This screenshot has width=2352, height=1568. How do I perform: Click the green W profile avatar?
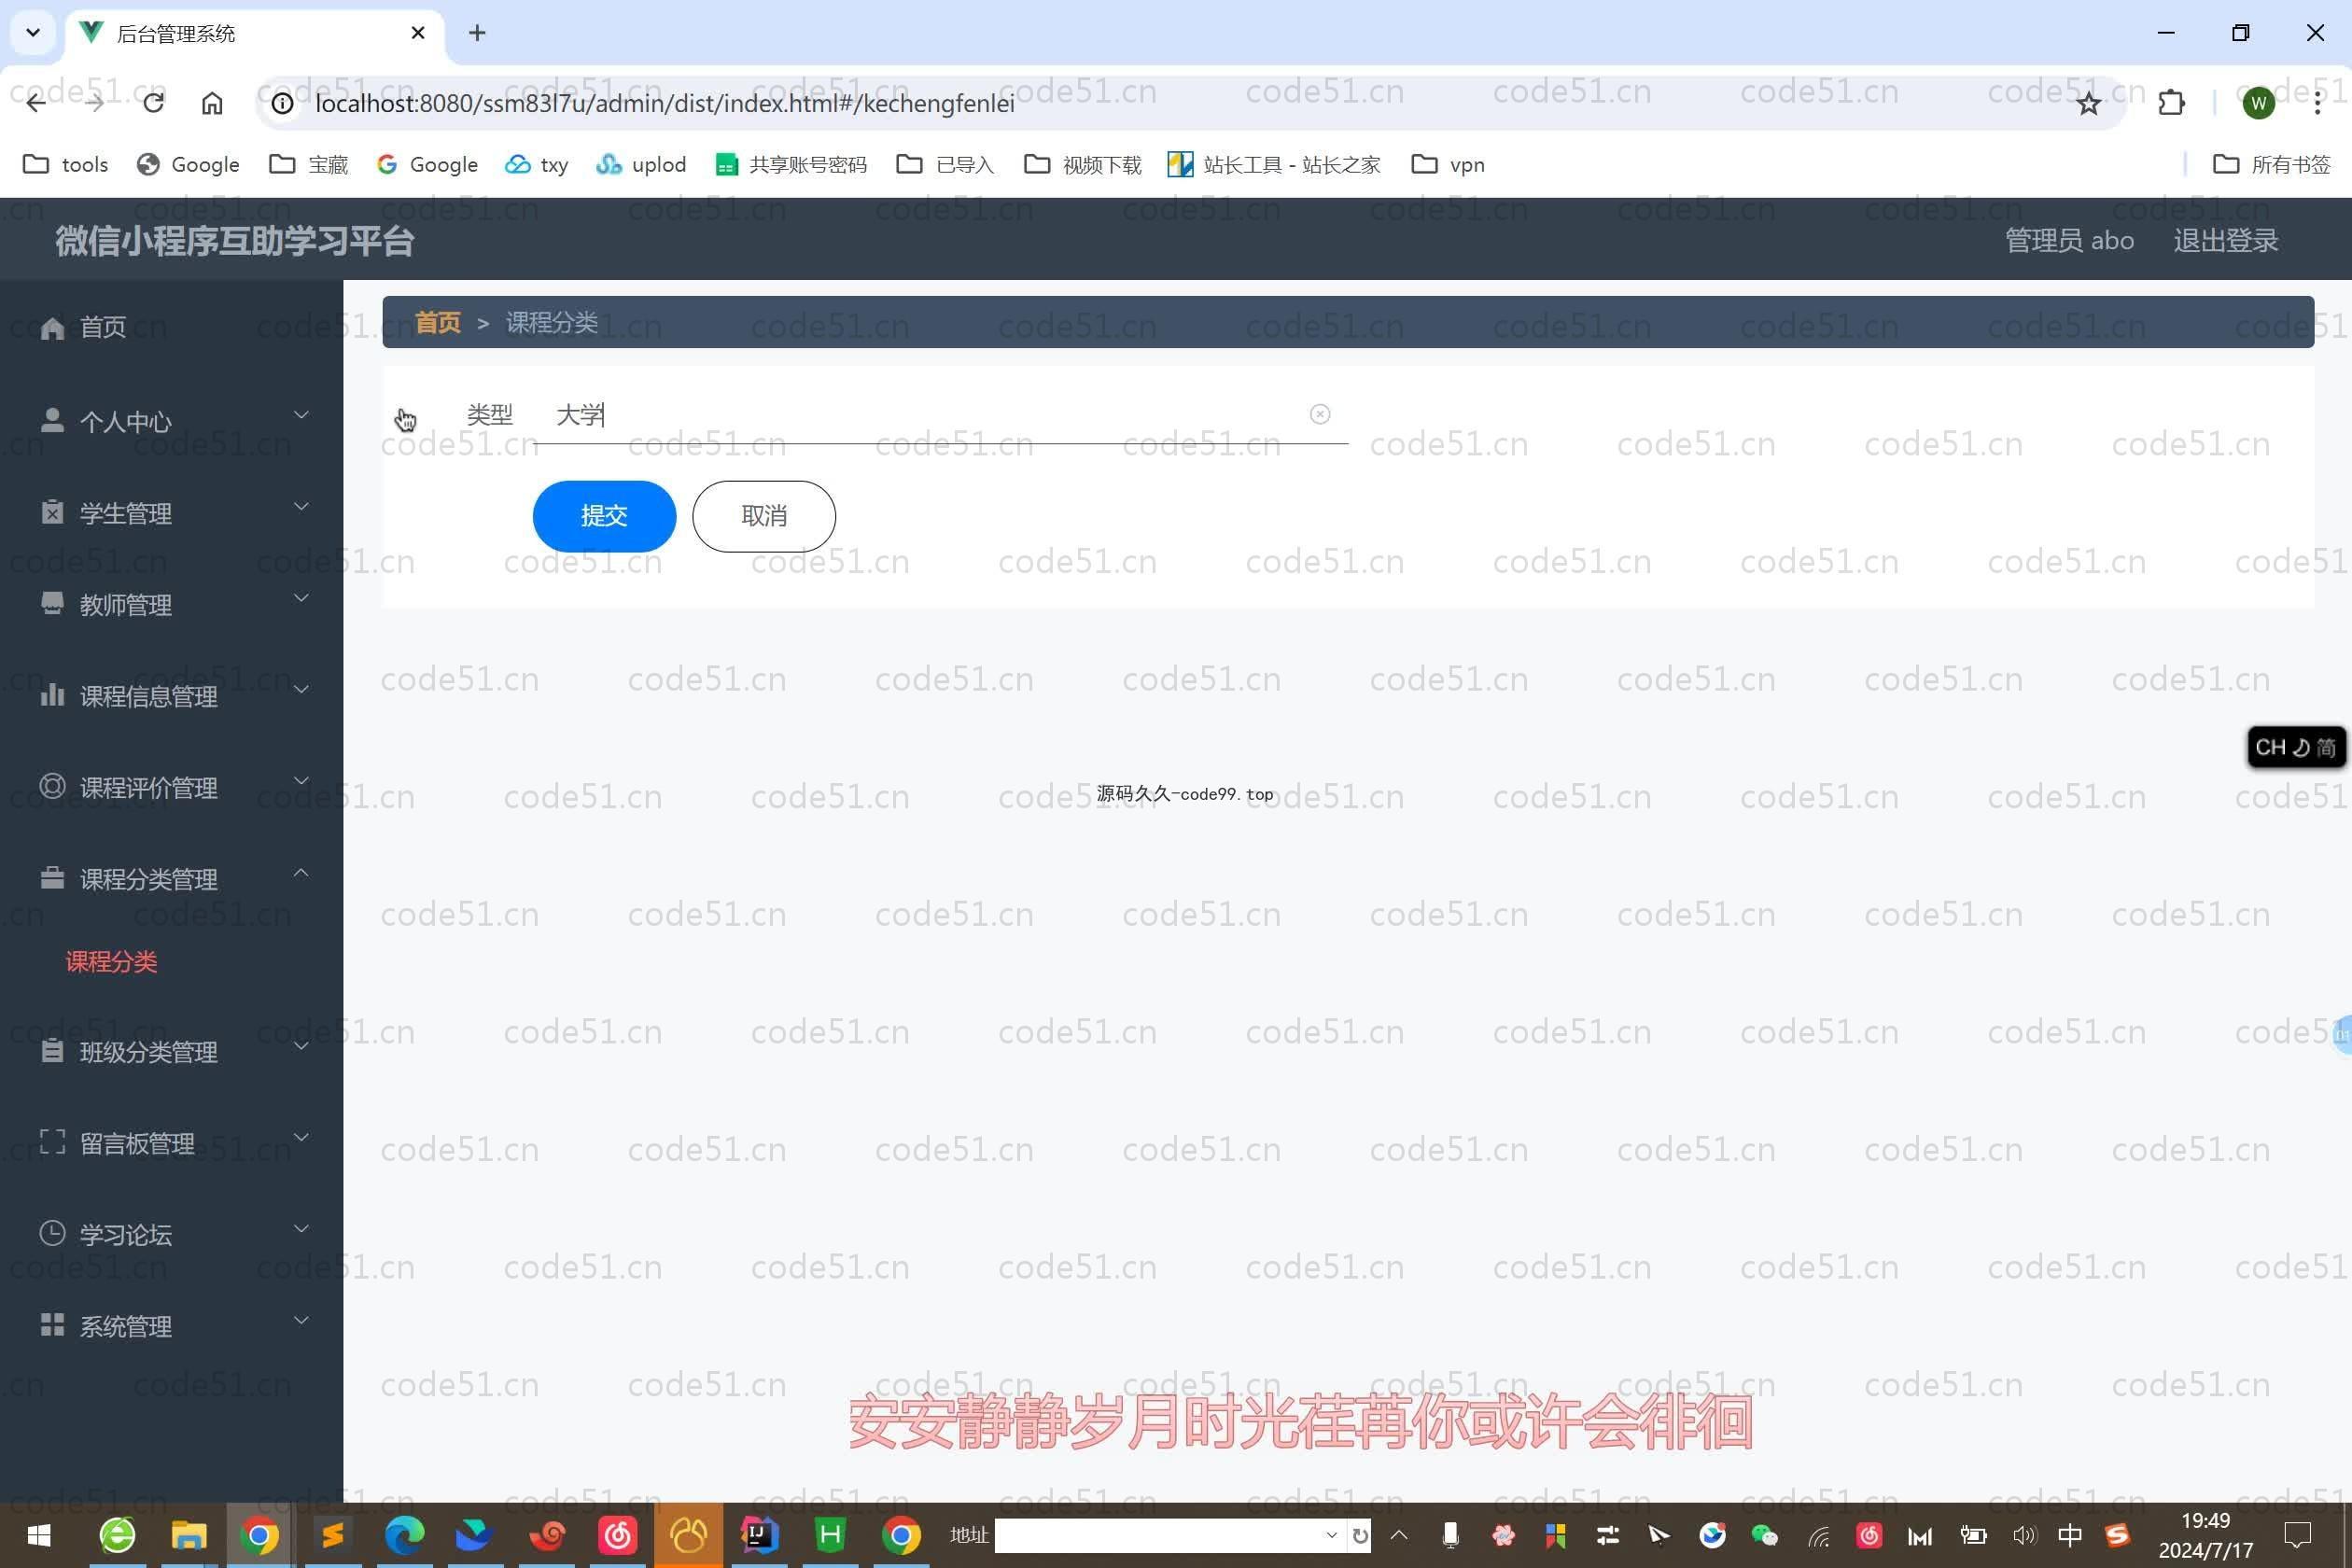coord(2258,103)
